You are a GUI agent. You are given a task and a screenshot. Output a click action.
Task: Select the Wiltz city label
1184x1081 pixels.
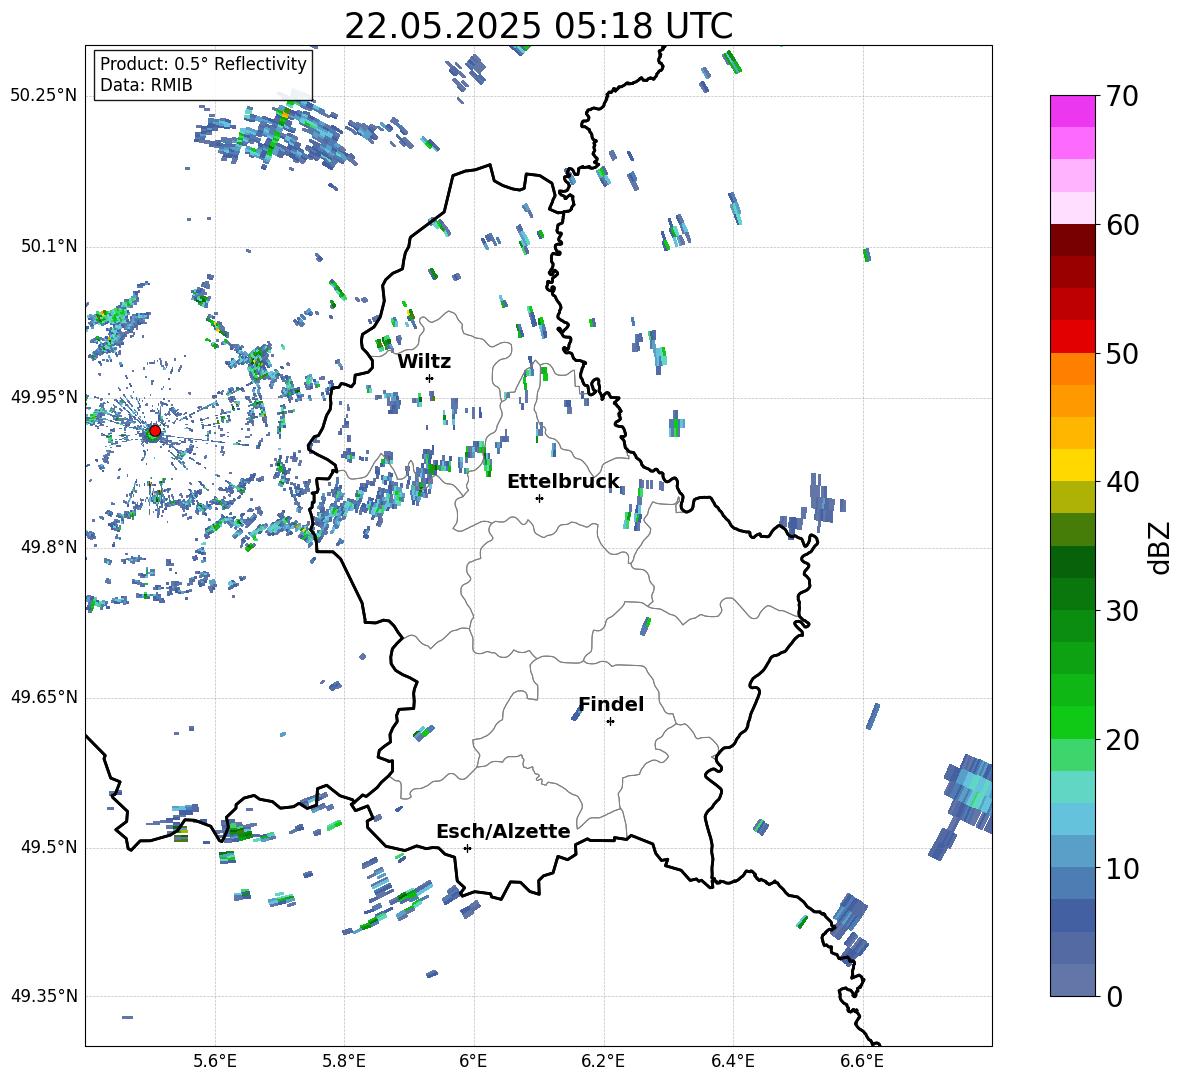[x=424, y=362]
